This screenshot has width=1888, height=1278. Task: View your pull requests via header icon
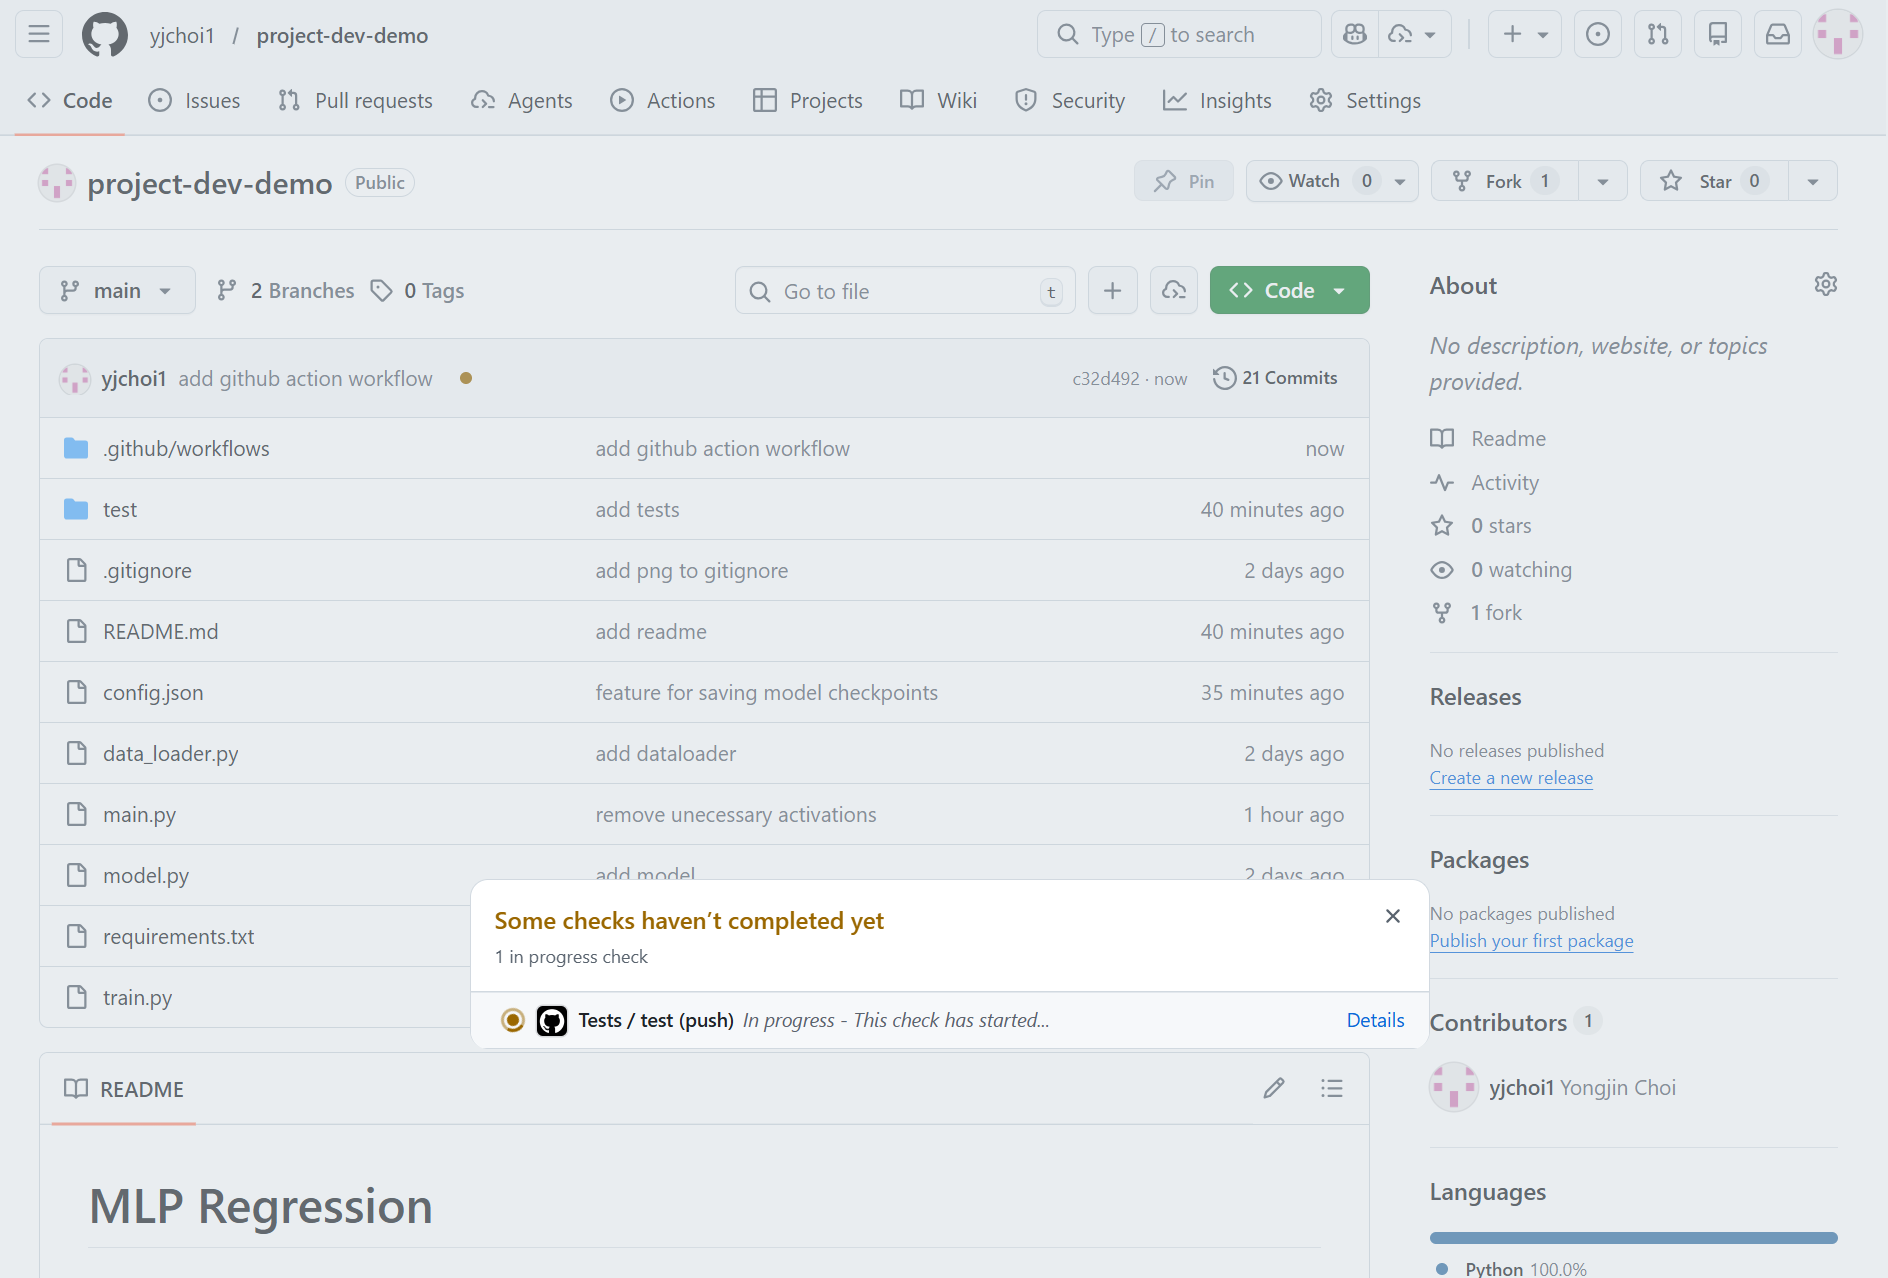[x=1657, y=33]
